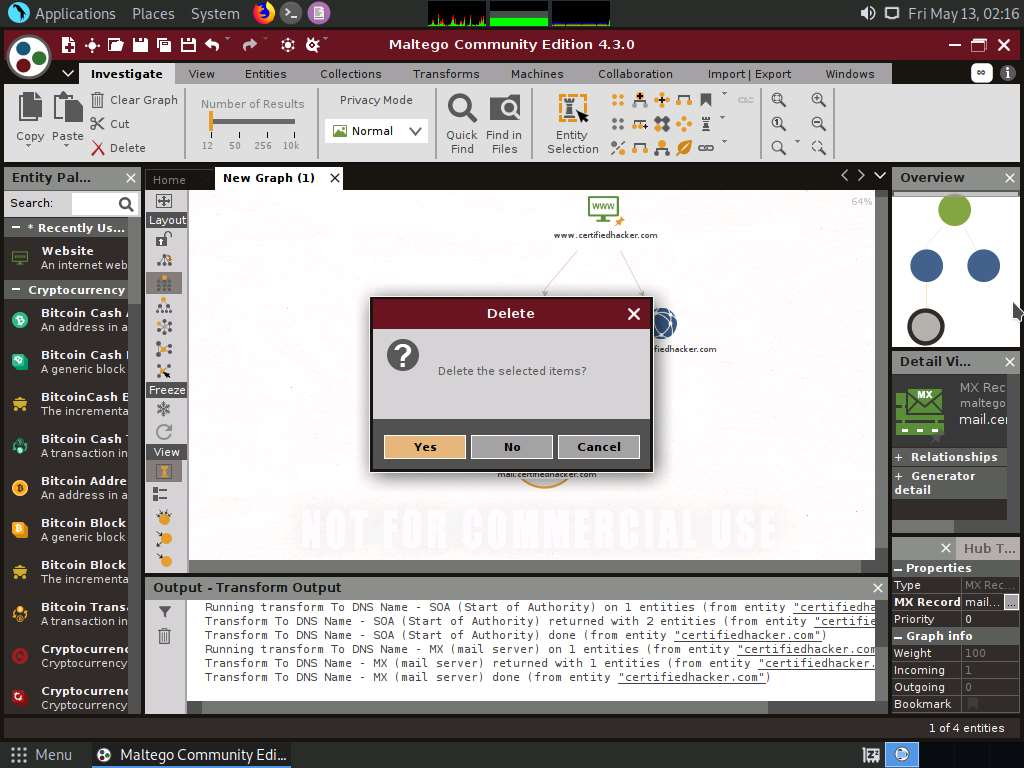The height and width of the screenshot is (768, 1024).
Task: Click the Delete option in the ribbon
Action: (118, 148)
